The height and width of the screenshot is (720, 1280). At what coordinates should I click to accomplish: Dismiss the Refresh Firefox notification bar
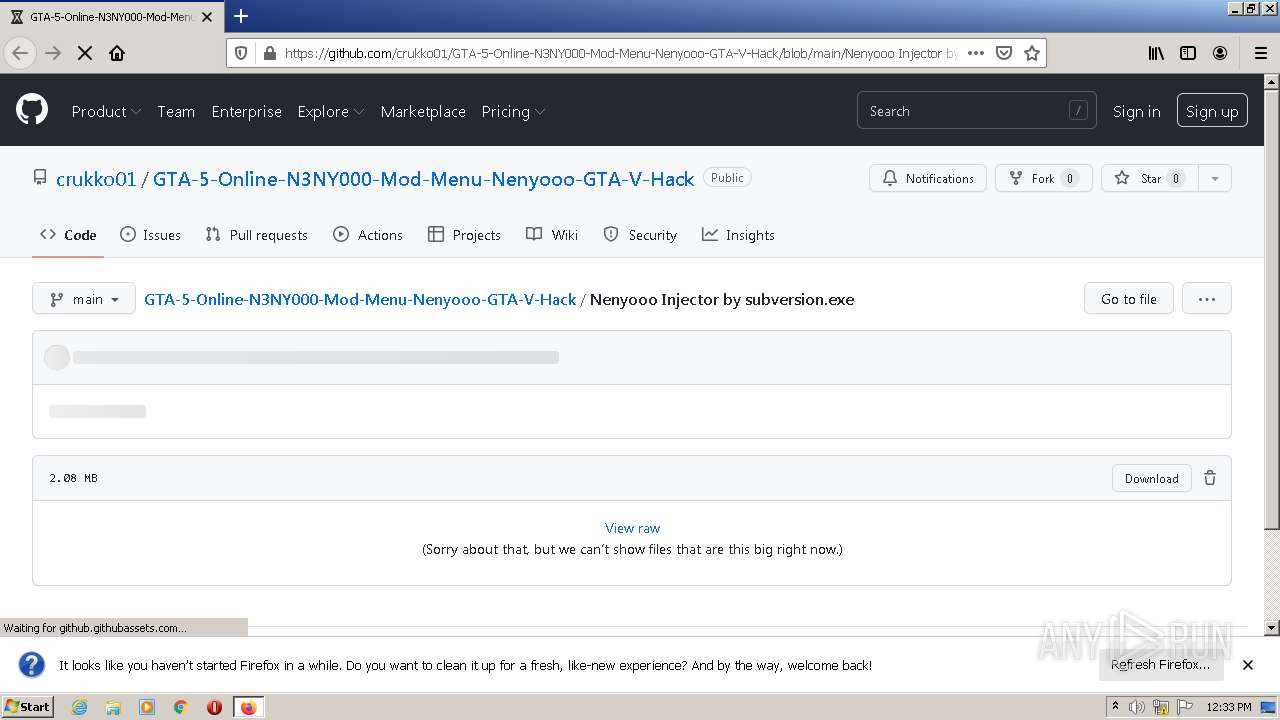pos(1248,665)
